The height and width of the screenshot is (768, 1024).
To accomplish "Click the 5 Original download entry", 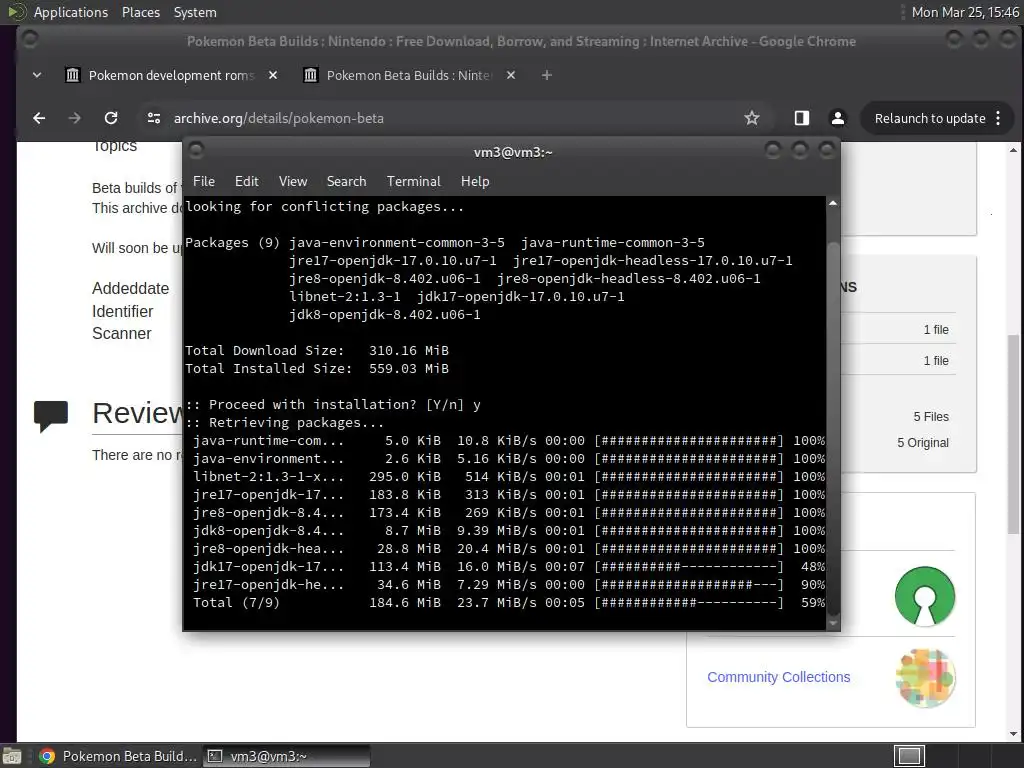I will coord(923,443).
